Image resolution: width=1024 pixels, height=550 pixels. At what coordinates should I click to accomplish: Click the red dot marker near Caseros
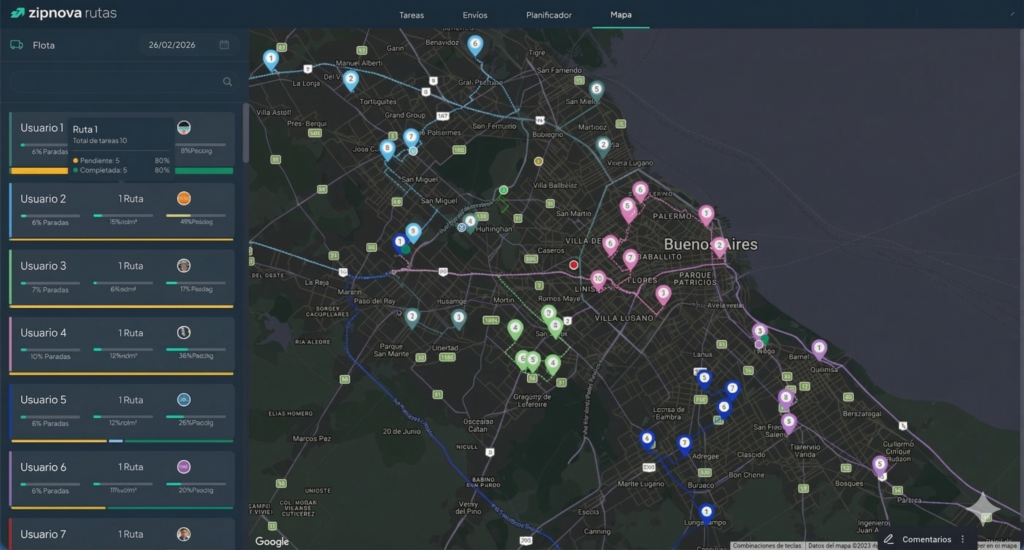[573, 265]
